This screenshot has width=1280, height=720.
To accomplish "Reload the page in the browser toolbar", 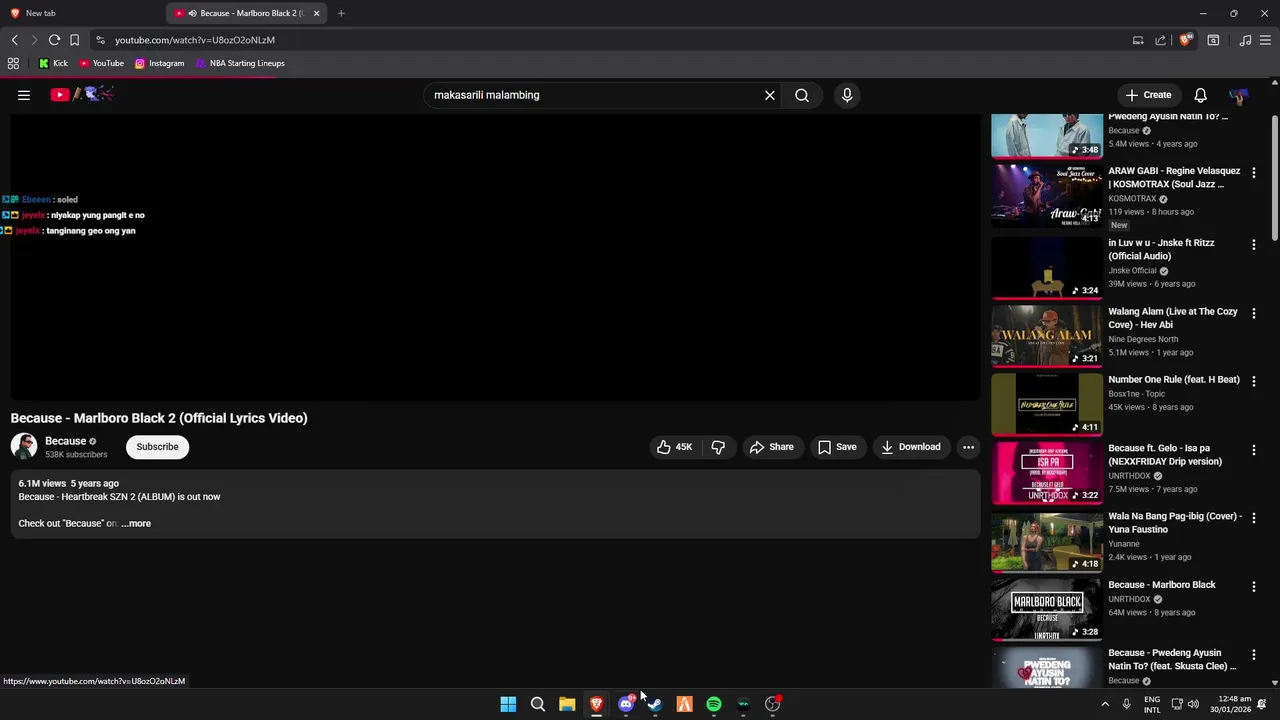I will point(54,40).
